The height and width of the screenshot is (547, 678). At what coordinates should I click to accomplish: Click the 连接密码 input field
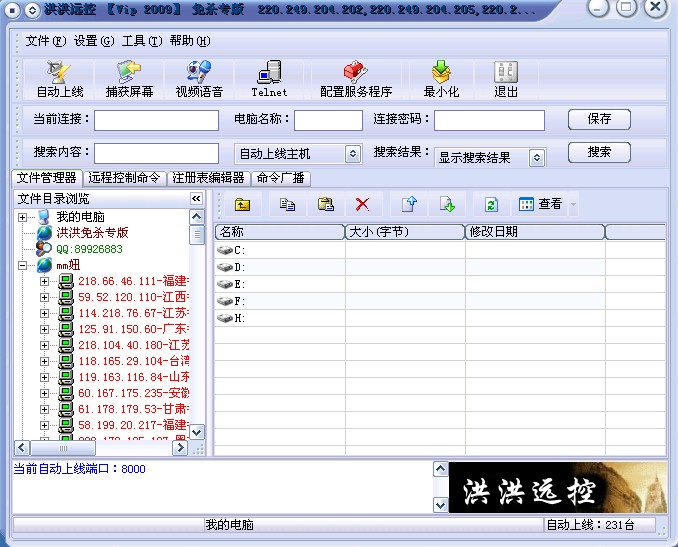[x=489, y=120]
